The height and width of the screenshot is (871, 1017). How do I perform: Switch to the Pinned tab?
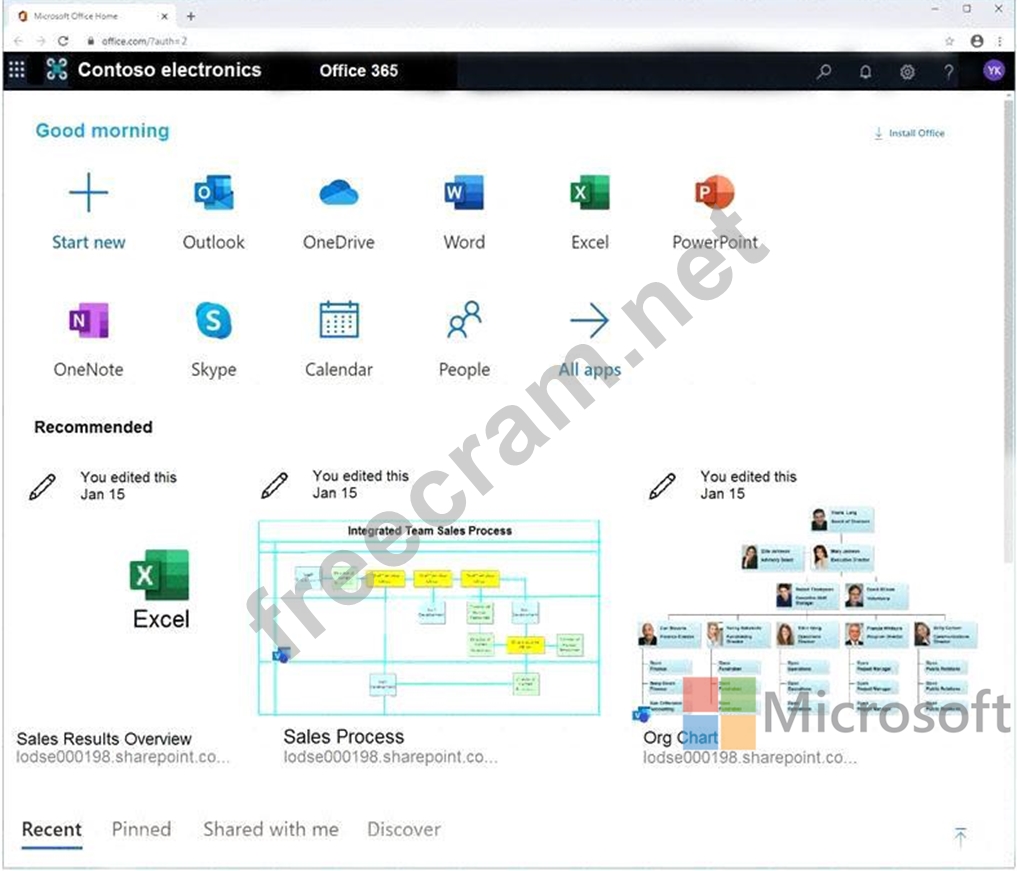141,829
